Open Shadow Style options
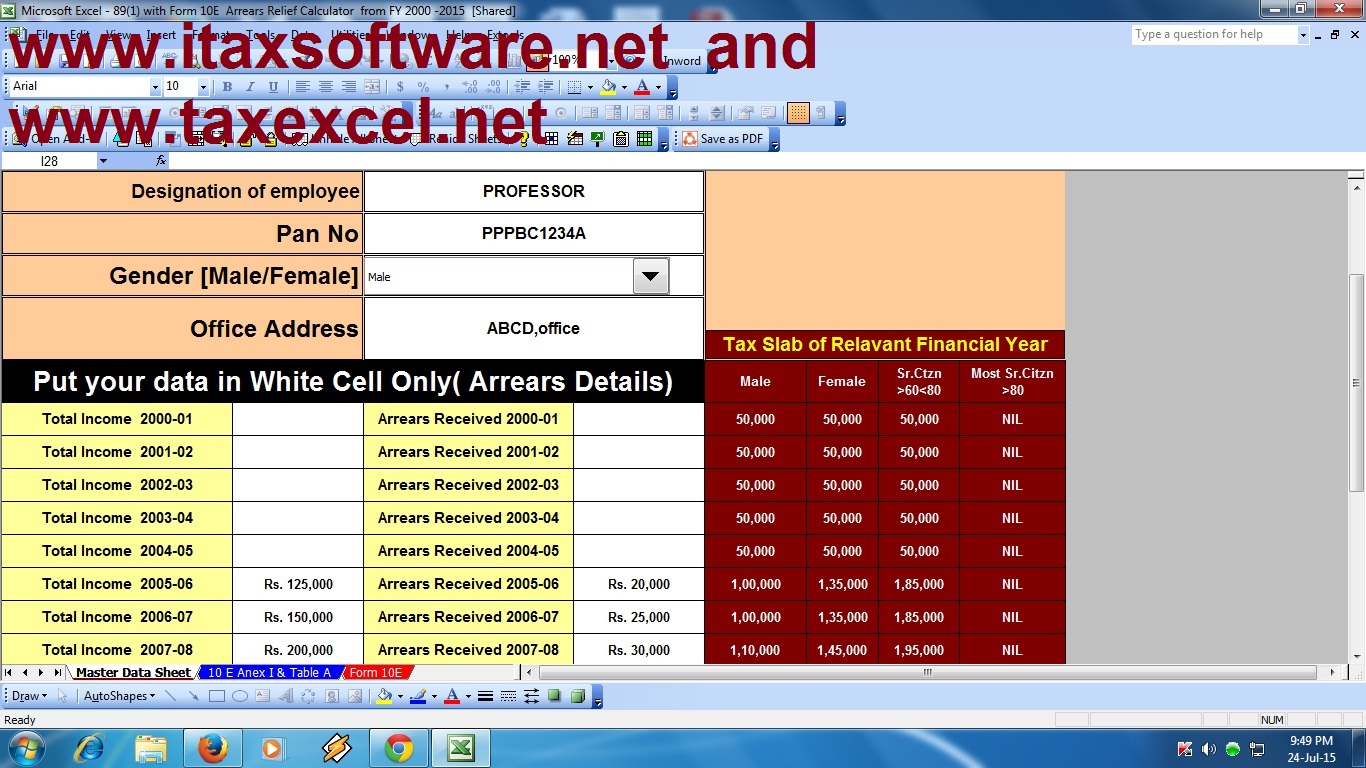 pos(554,696)
